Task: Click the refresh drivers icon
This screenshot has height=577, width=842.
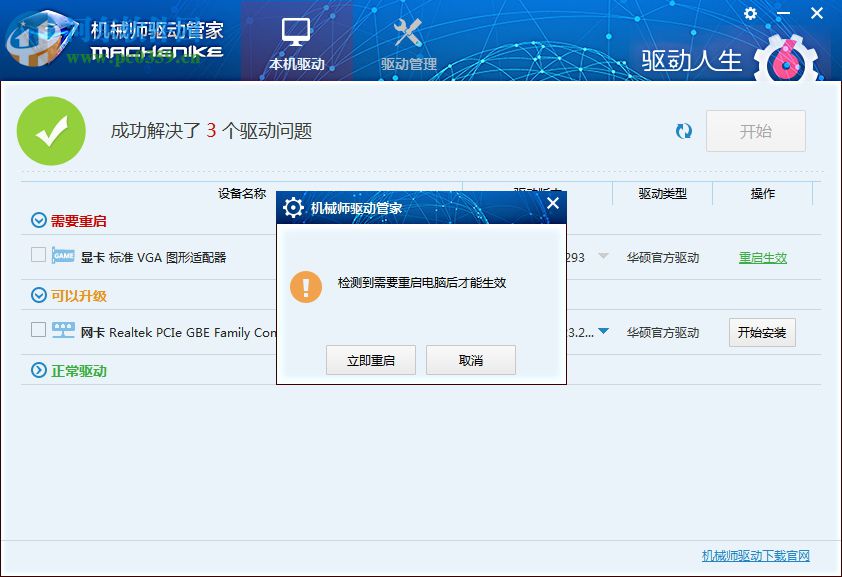Action: click(x=684, y=130)
